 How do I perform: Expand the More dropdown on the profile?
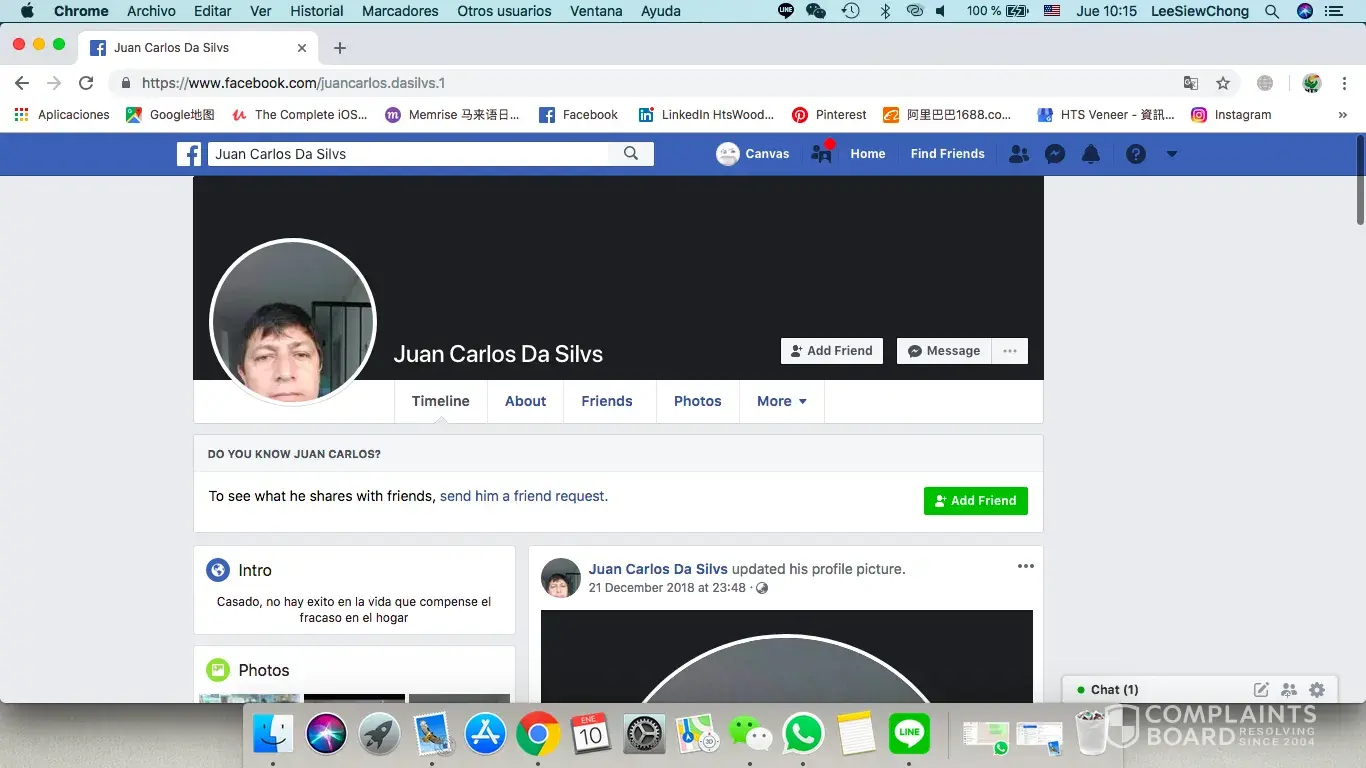[781, 401]
